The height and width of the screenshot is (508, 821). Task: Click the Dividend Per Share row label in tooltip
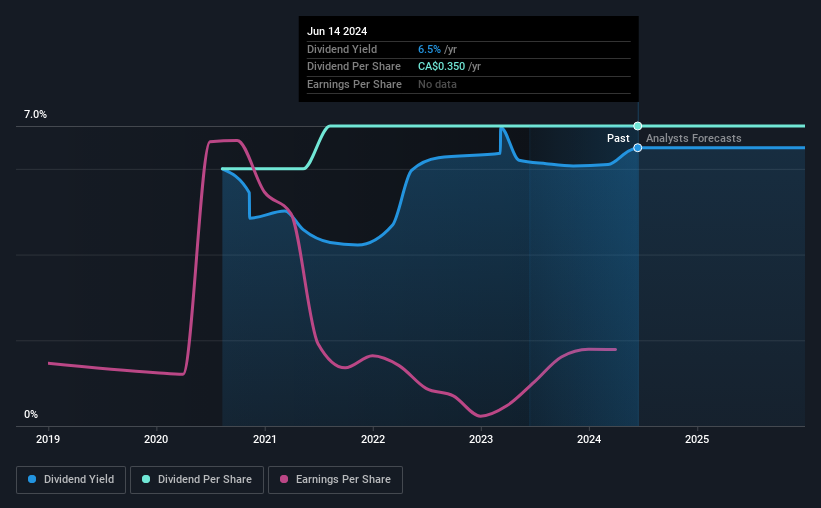point(354,67)
